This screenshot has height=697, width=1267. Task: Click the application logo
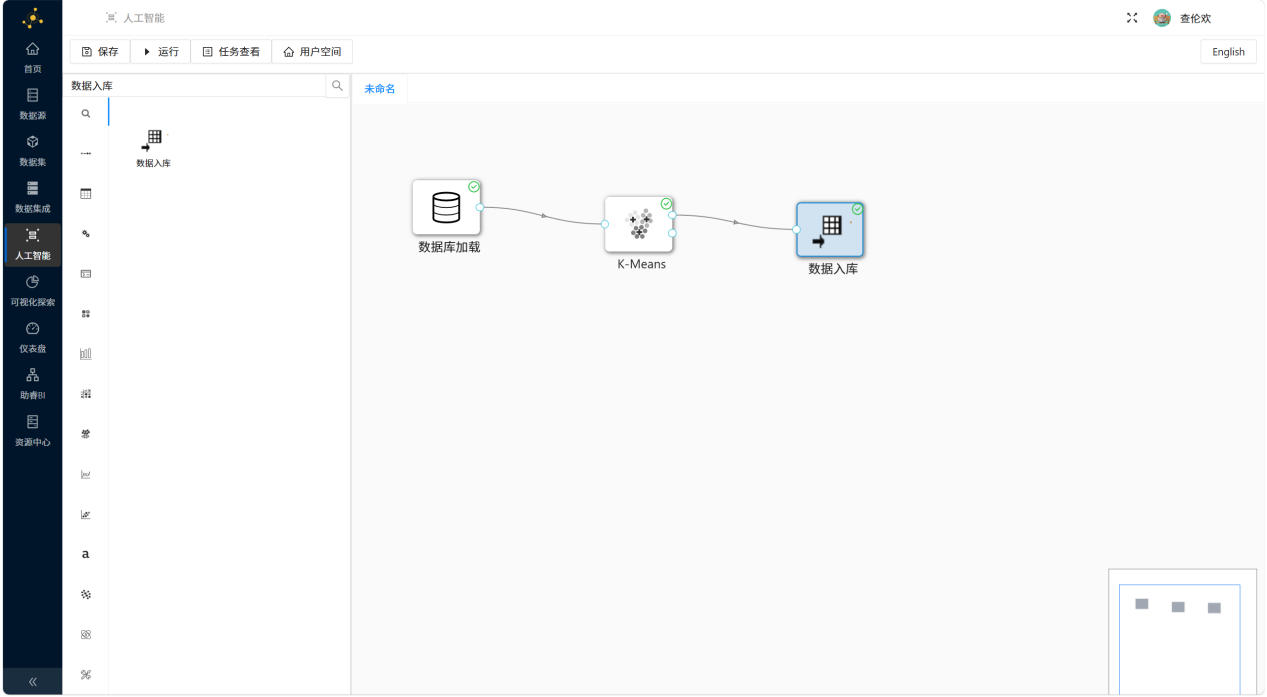[32, 17]
